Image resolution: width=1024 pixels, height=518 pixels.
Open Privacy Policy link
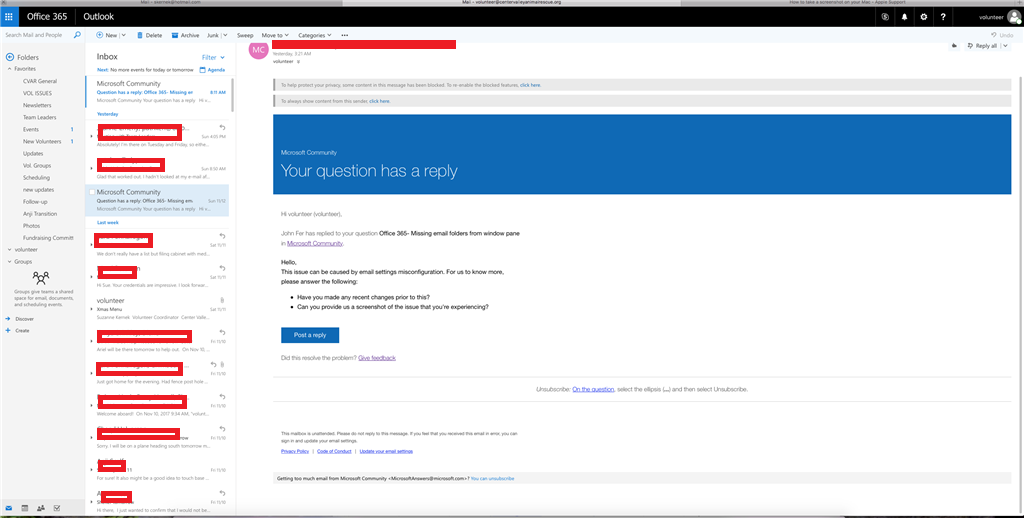295,451
